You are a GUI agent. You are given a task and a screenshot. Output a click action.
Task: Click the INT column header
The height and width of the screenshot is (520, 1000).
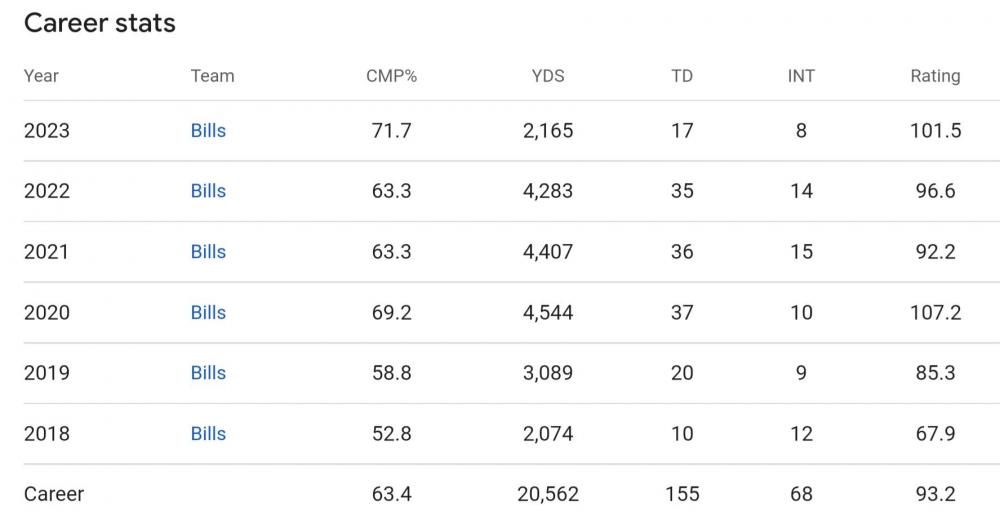[801, 76]
